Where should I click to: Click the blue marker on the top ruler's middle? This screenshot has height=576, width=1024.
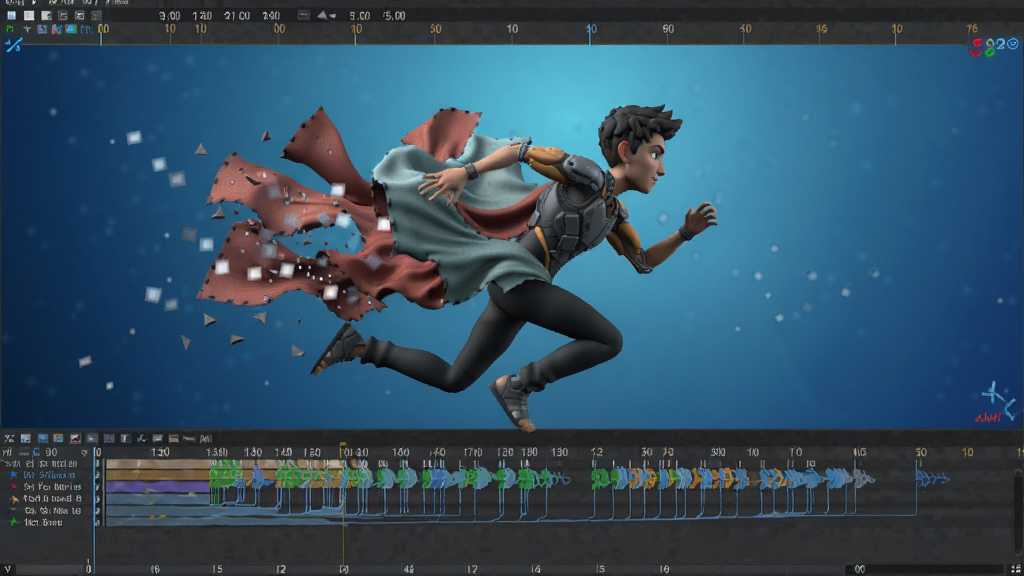tap(590, 33)
